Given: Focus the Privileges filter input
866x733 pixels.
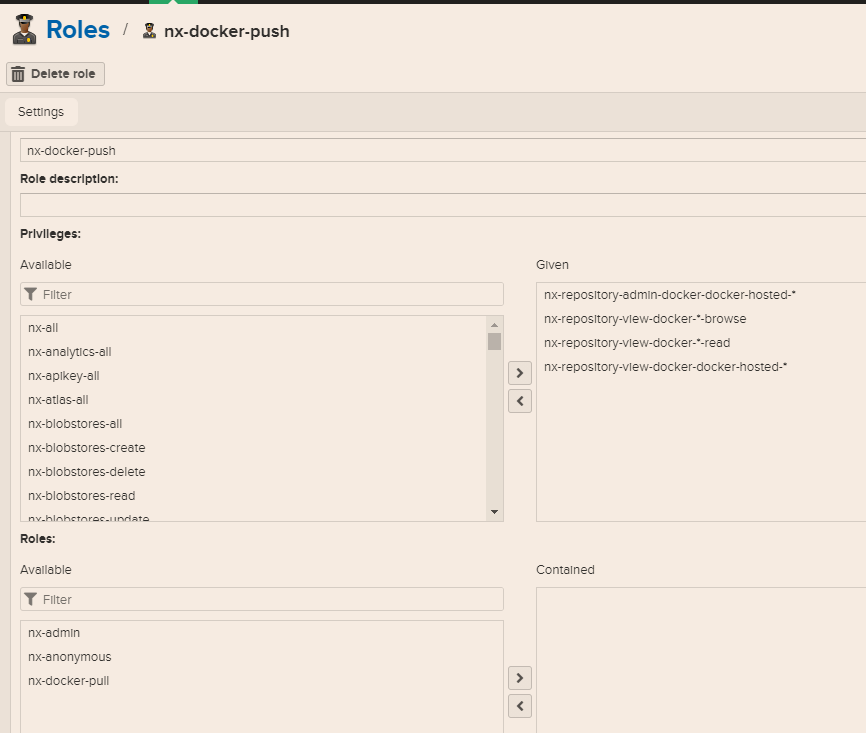Looking at the screenshot, I should (270, 295).
